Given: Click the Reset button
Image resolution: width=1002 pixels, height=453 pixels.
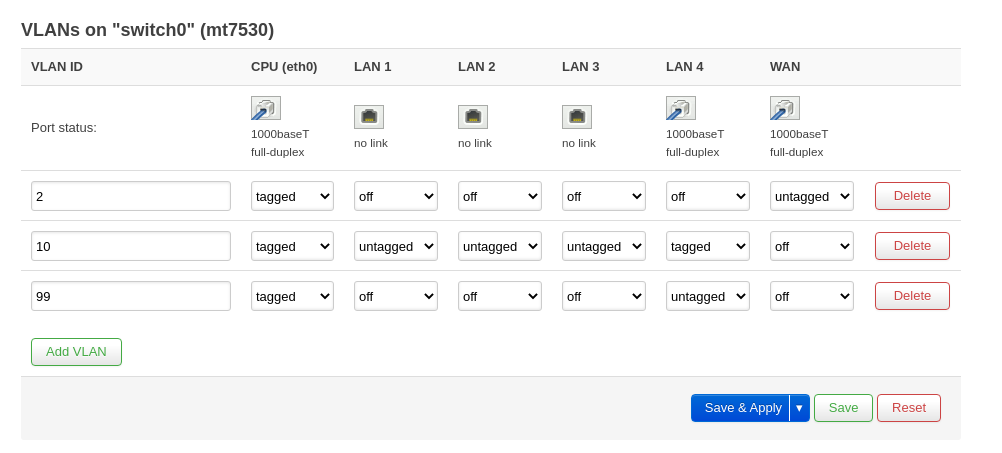Looking at the screenshot, I should 909,408.
